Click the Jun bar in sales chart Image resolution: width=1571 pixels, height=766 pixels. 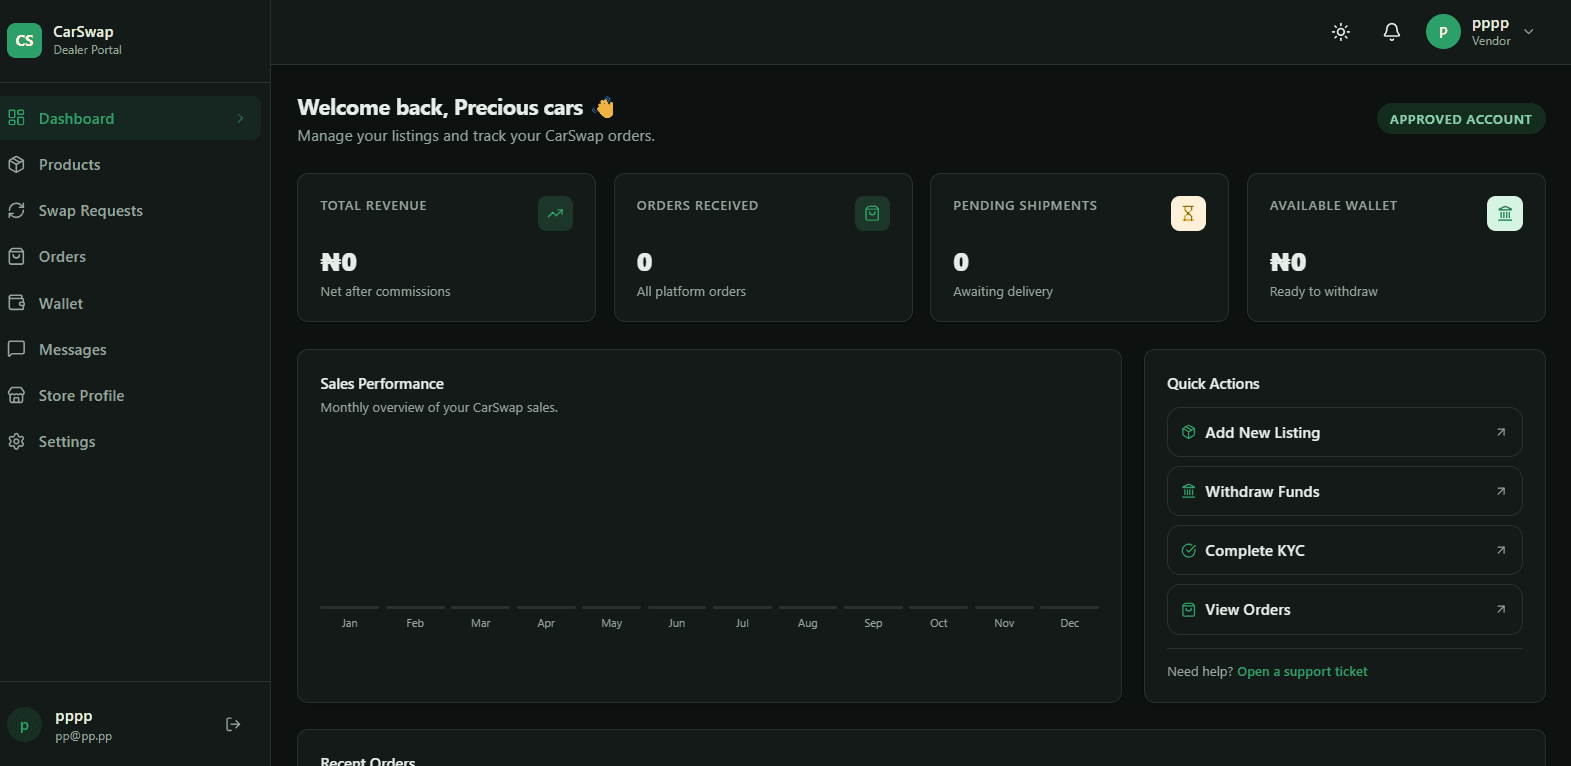[677, 607]
